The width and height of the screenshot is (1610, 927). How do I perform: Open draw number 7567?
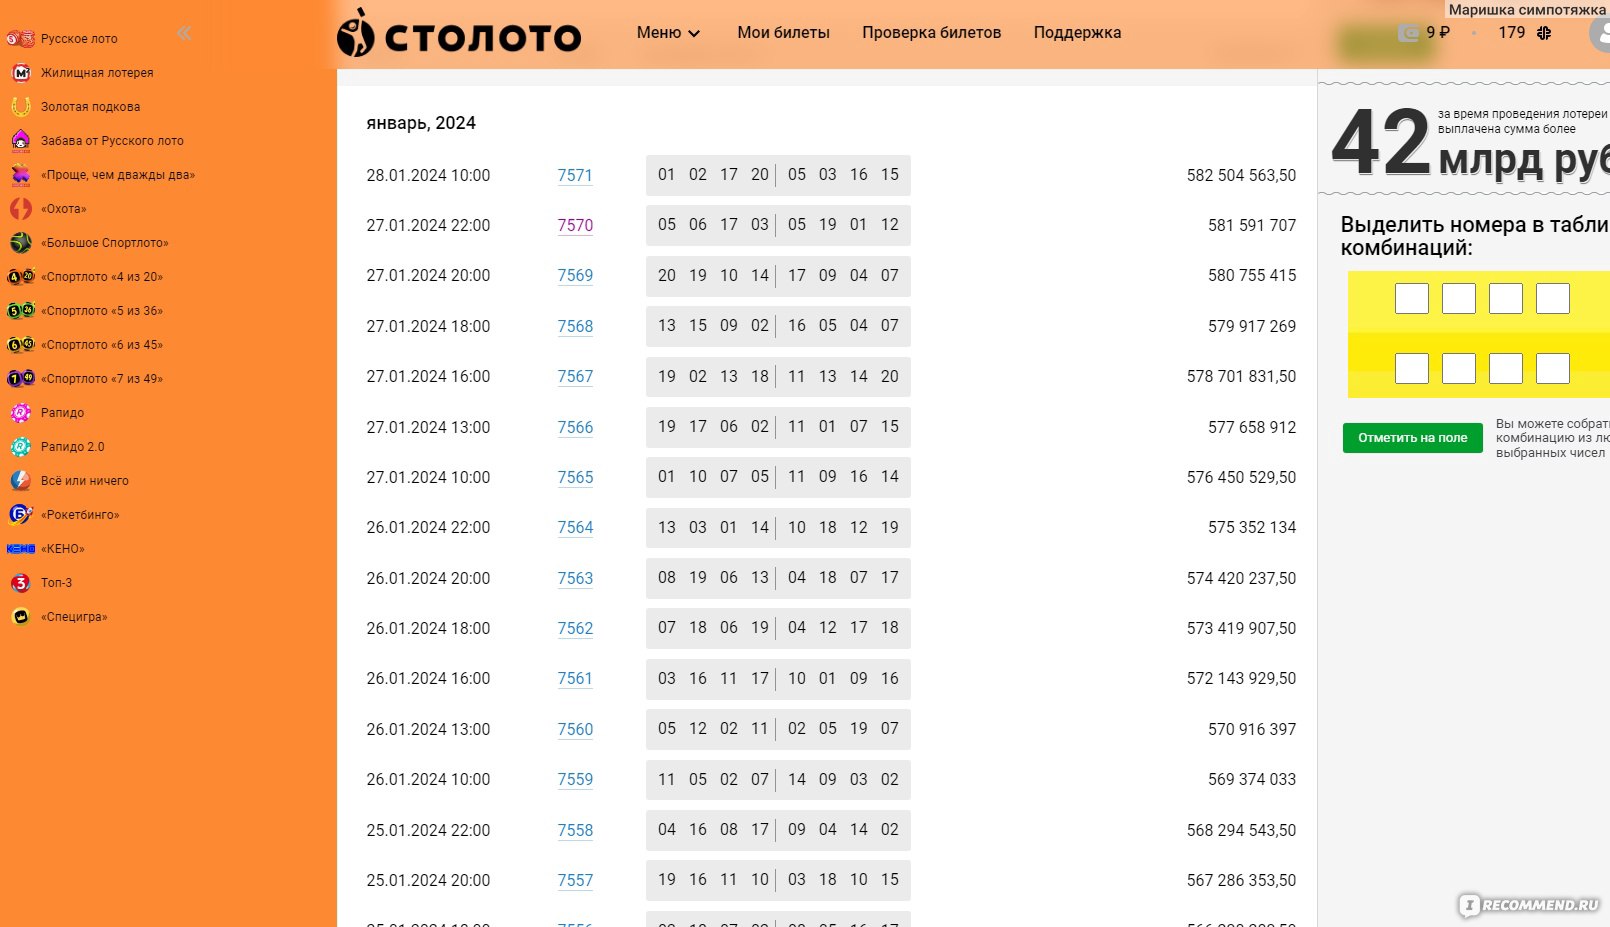[x=575, y=377]
